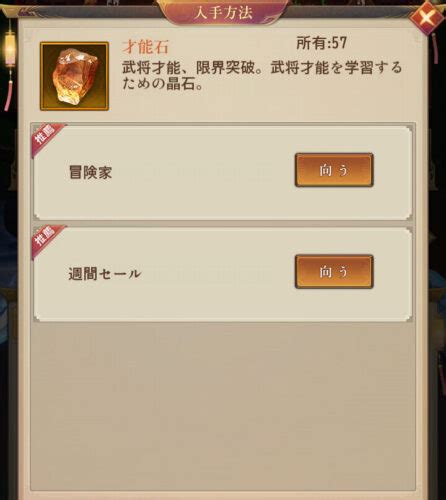This screenshot has width=446, height=500.
Task: Go to 週間セール using its 向う button
Action: point(334,272)
